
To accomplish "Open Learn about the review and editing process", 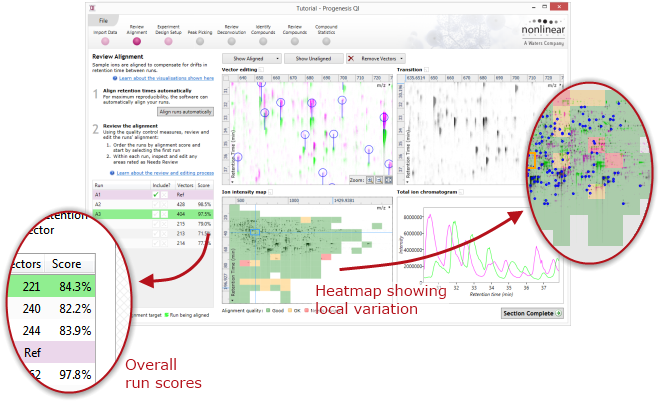I will [165, 173].
